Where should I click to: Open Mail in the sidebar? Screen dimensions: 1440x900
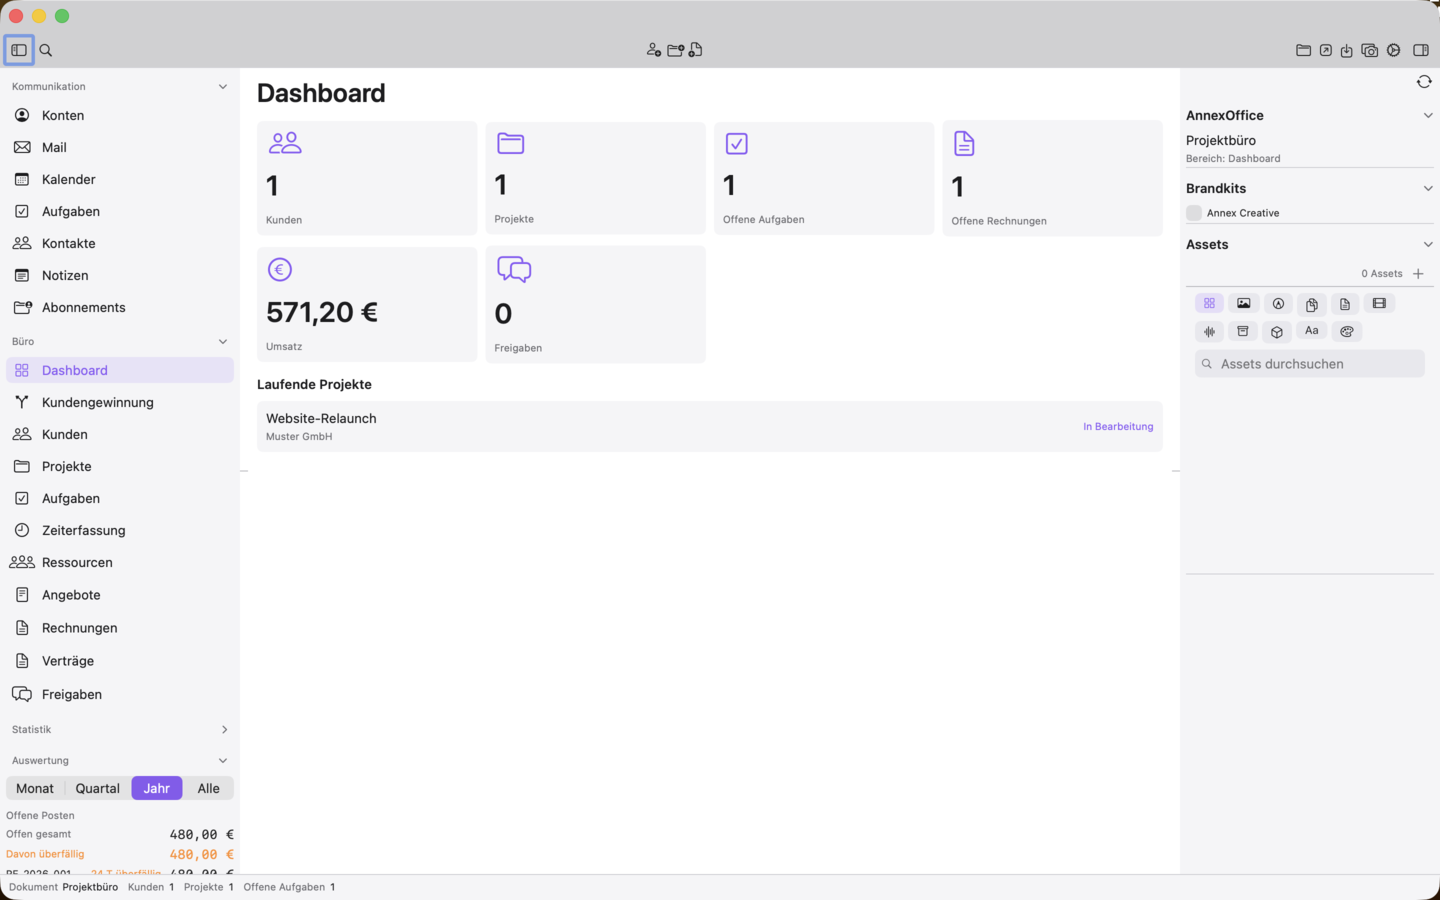point(120,148)
